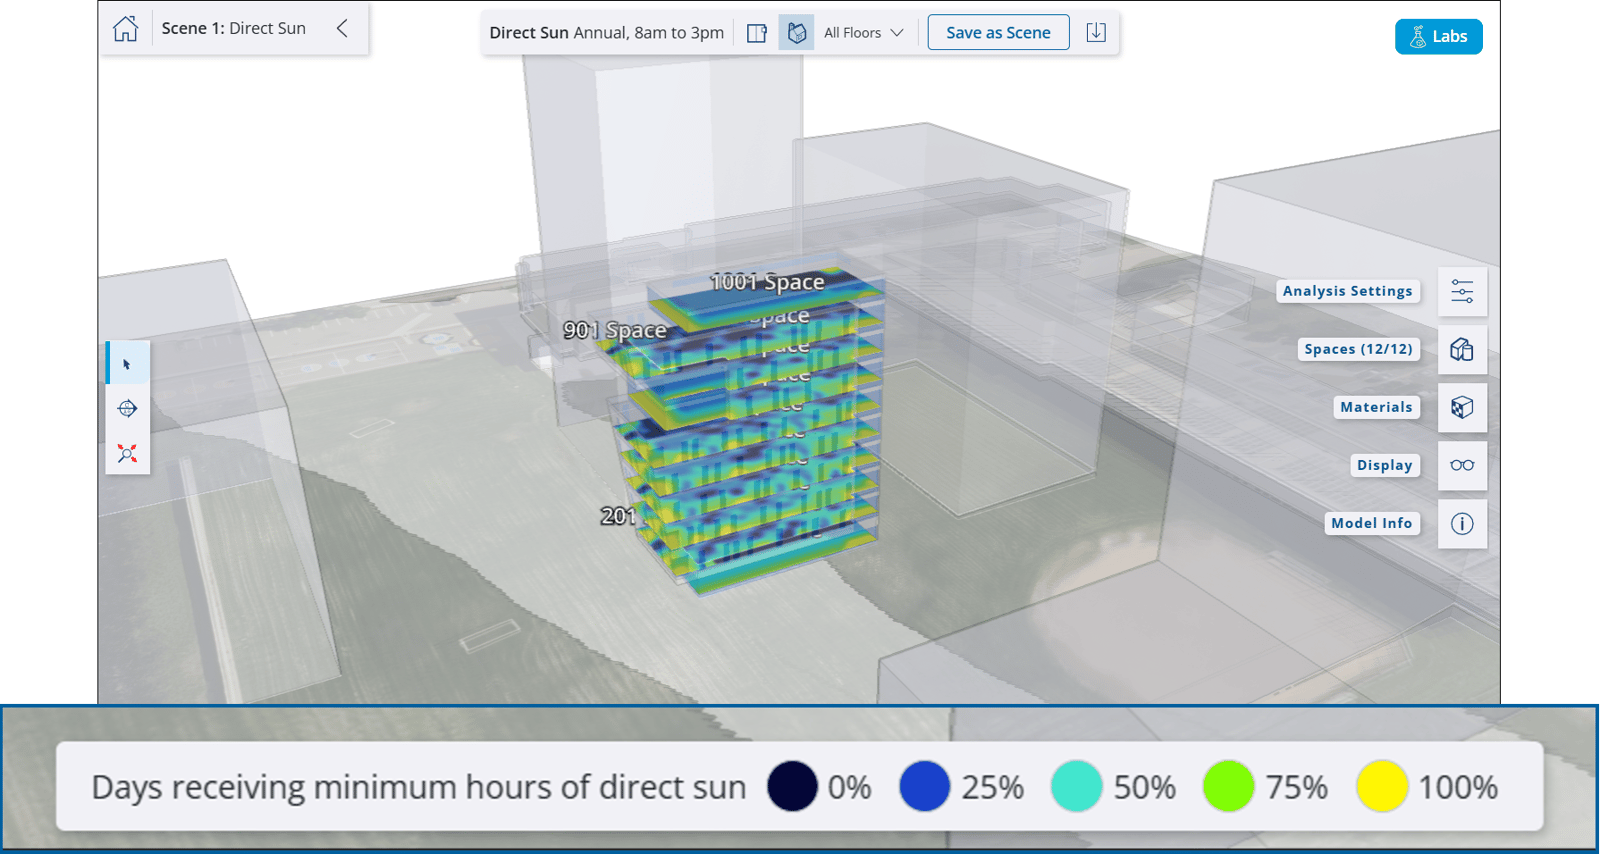Toggle the 3D model view icon
The image size is (1600, 854).
coord(797,33)
